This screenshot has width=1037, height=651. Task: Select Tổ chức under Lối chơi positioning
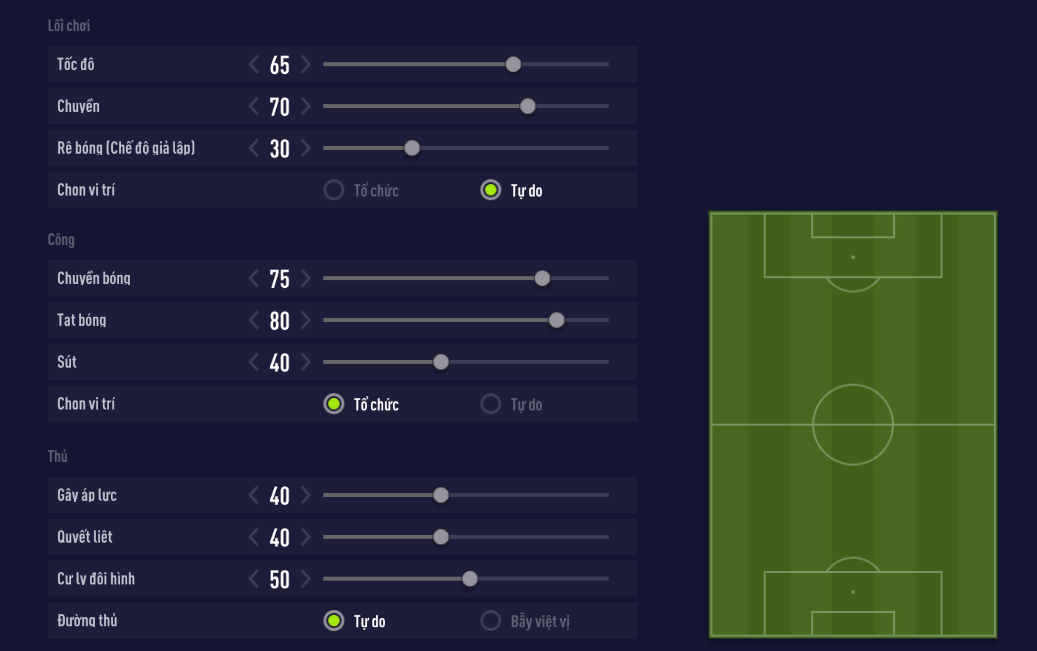click(334, 190)
